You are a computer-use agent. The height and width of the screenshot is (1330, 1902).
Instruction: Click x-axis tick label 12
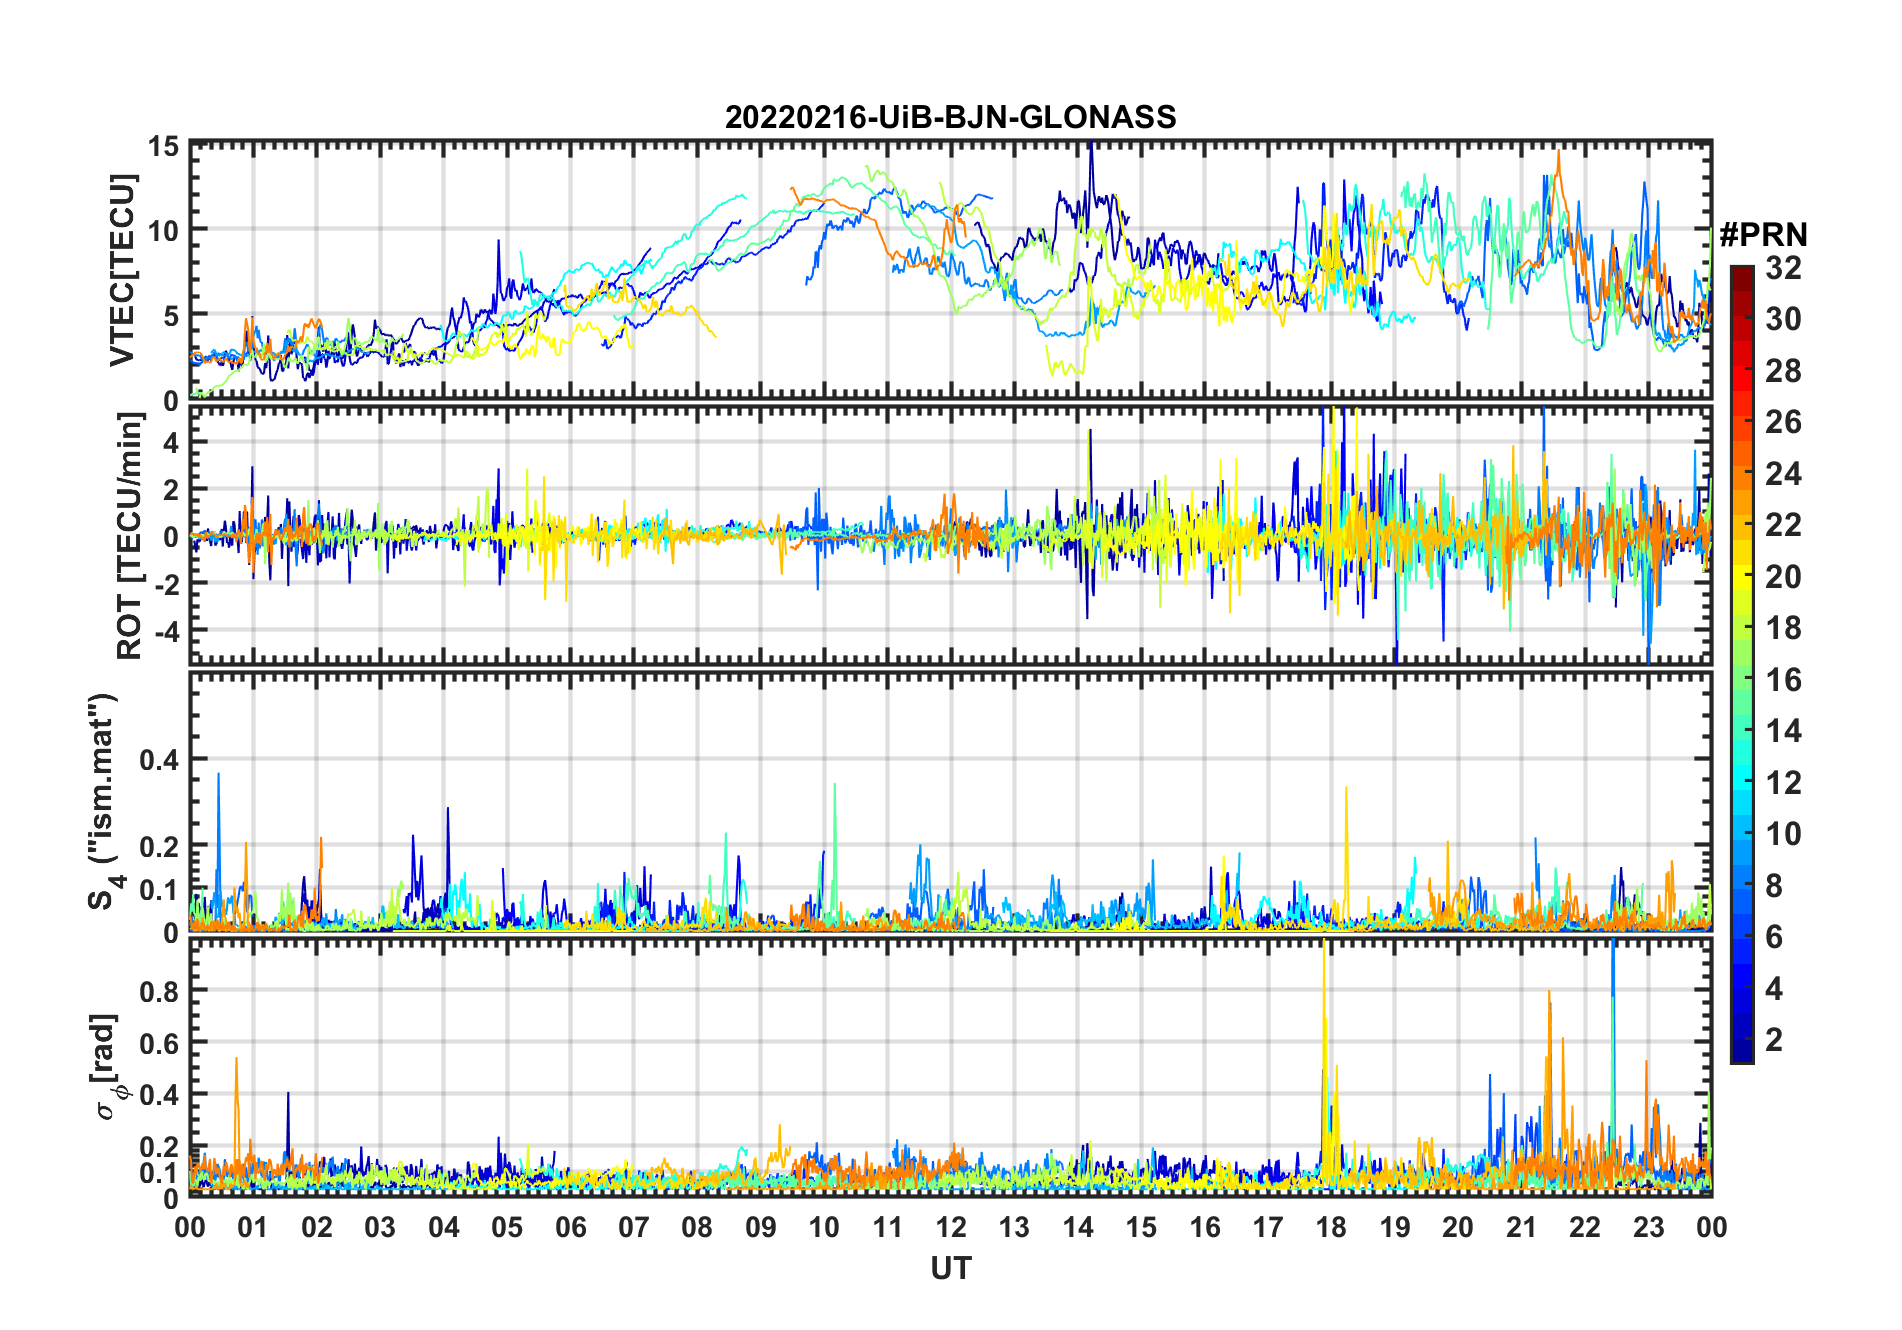(951, 1227)
